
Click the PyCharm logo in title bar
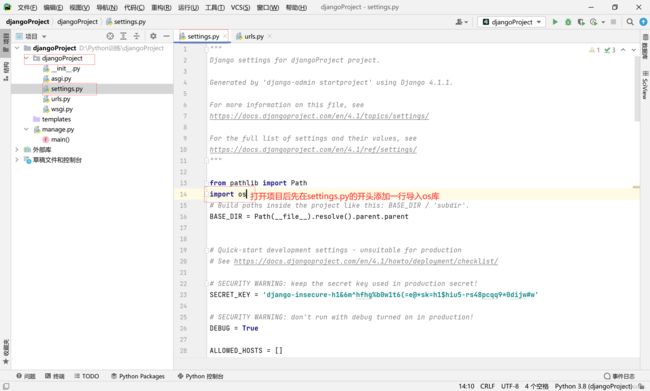[x=7, y=7]
